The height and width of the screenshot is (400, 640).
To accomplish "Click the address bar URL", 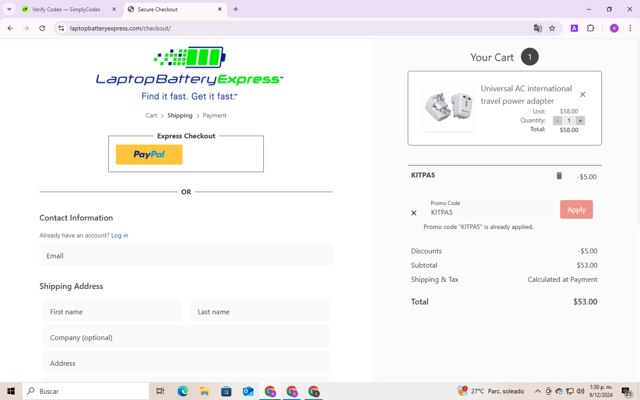I will (x=120, y=28).
